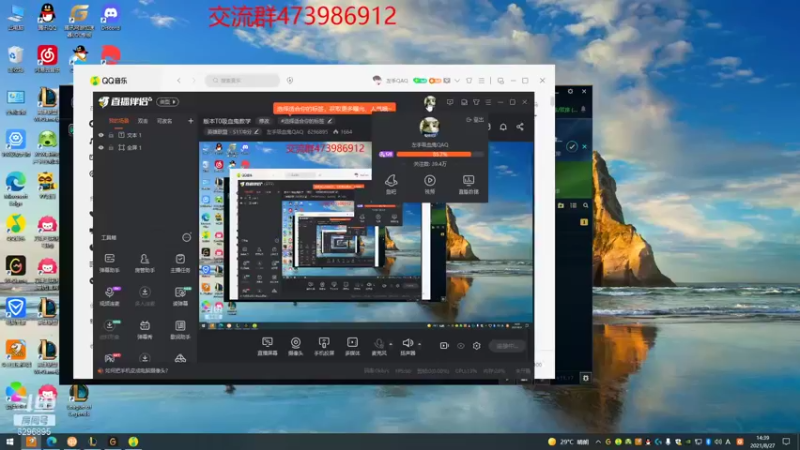Open 视频 from the profile popup

click(430, 184)
